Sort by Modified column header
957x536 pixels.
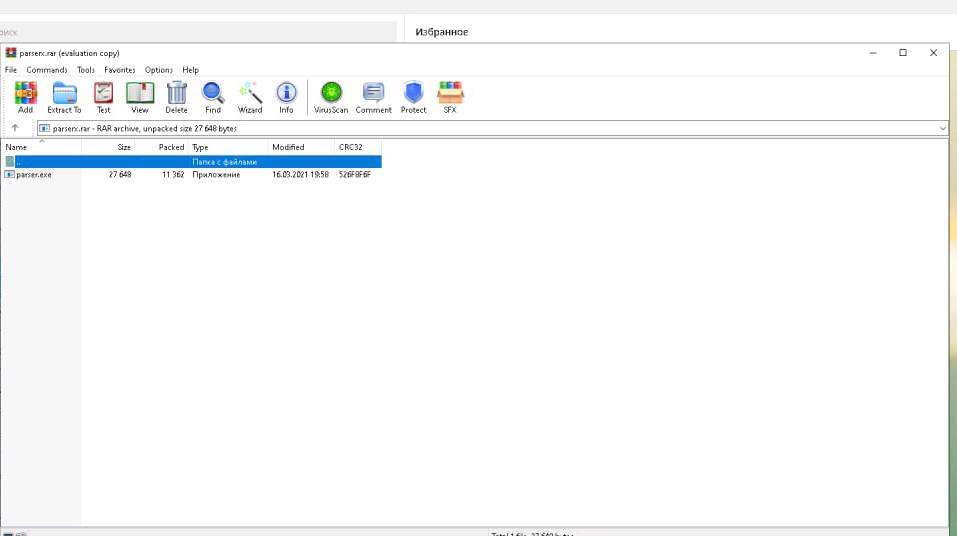coord(301,147)
